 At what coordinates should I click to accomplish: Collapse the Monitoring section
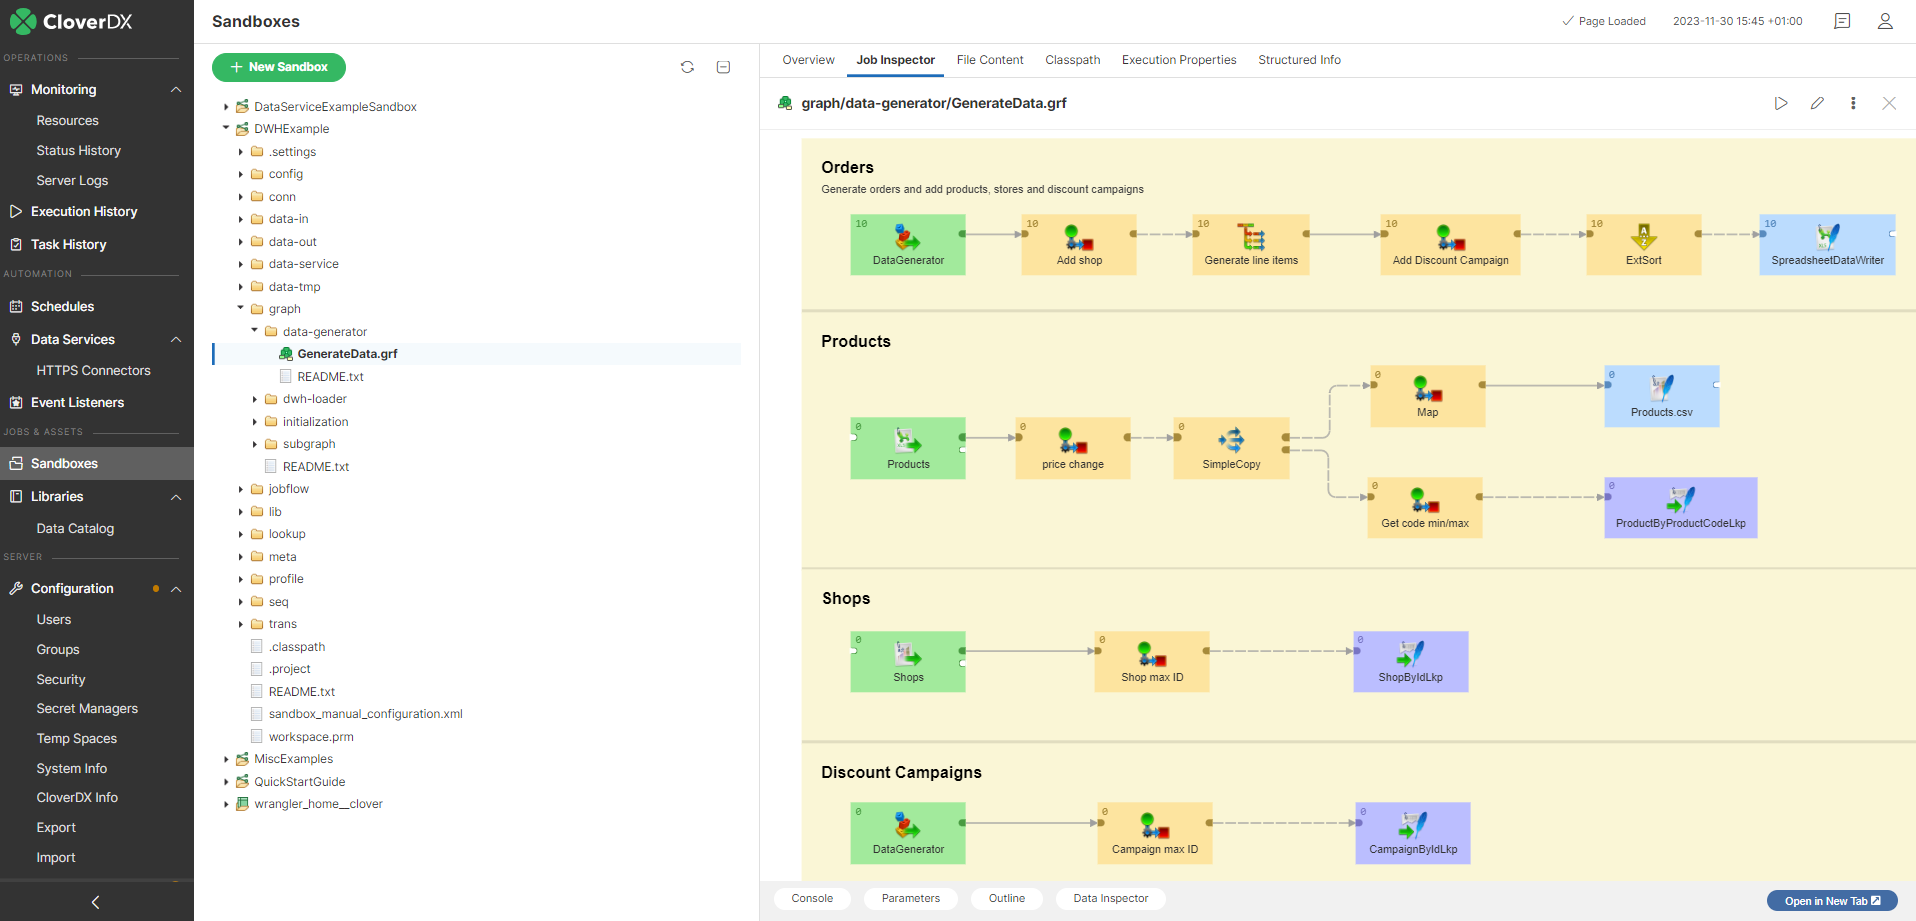(176, 89)
